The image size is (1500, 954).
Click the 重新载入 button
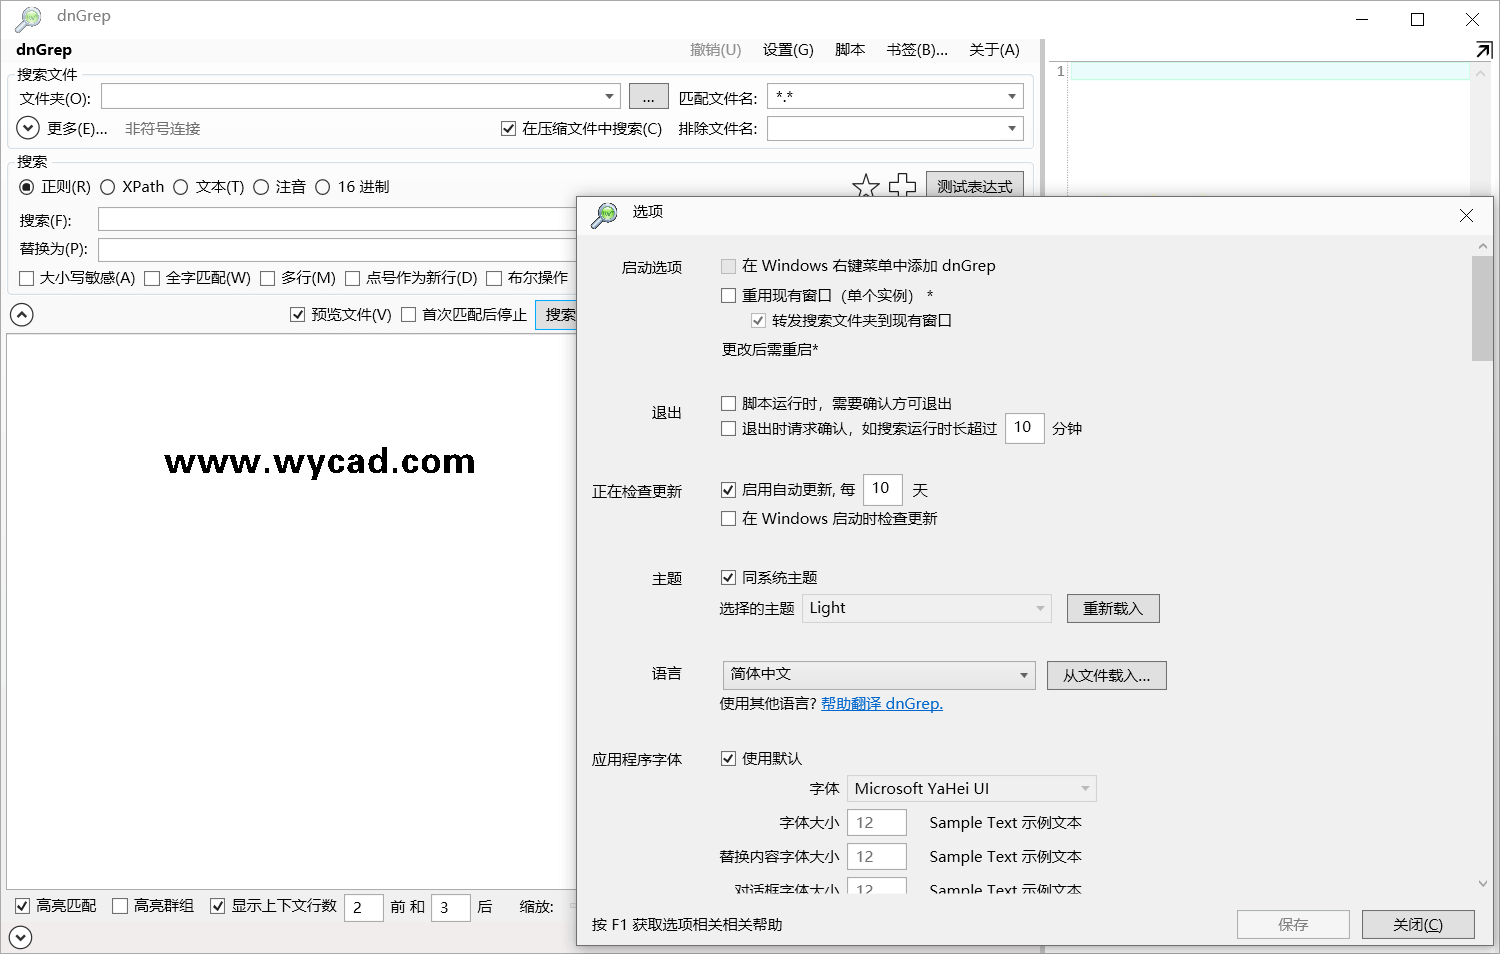pos(1113,608)
